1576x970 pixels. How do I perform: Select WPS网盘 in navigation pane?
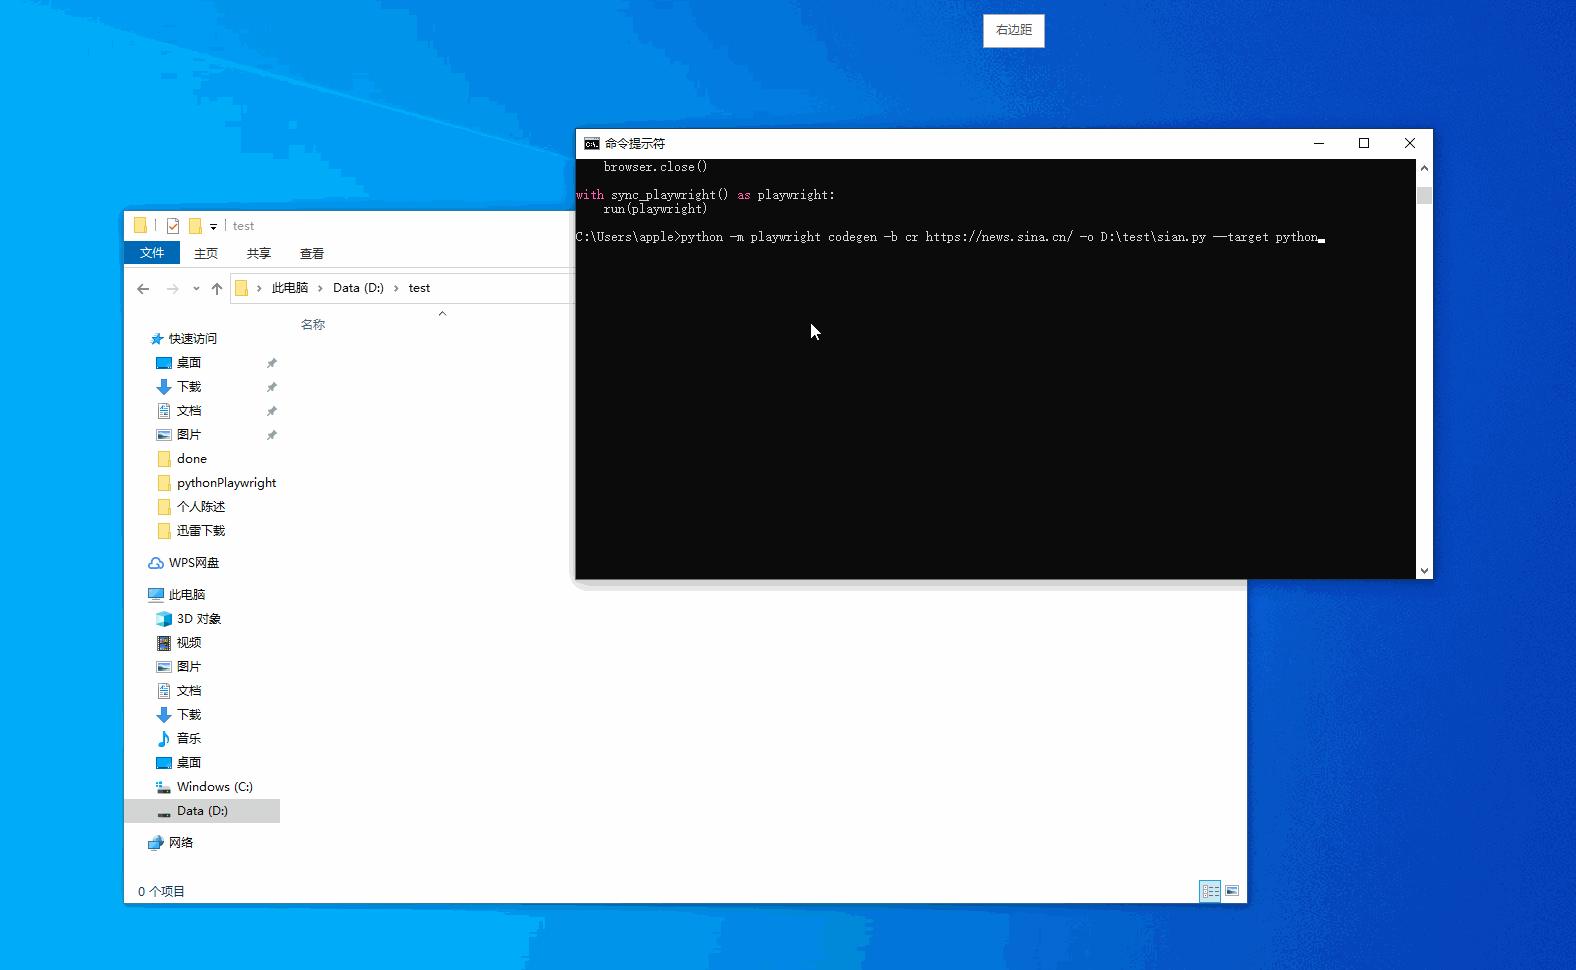[x=194, y=563]
